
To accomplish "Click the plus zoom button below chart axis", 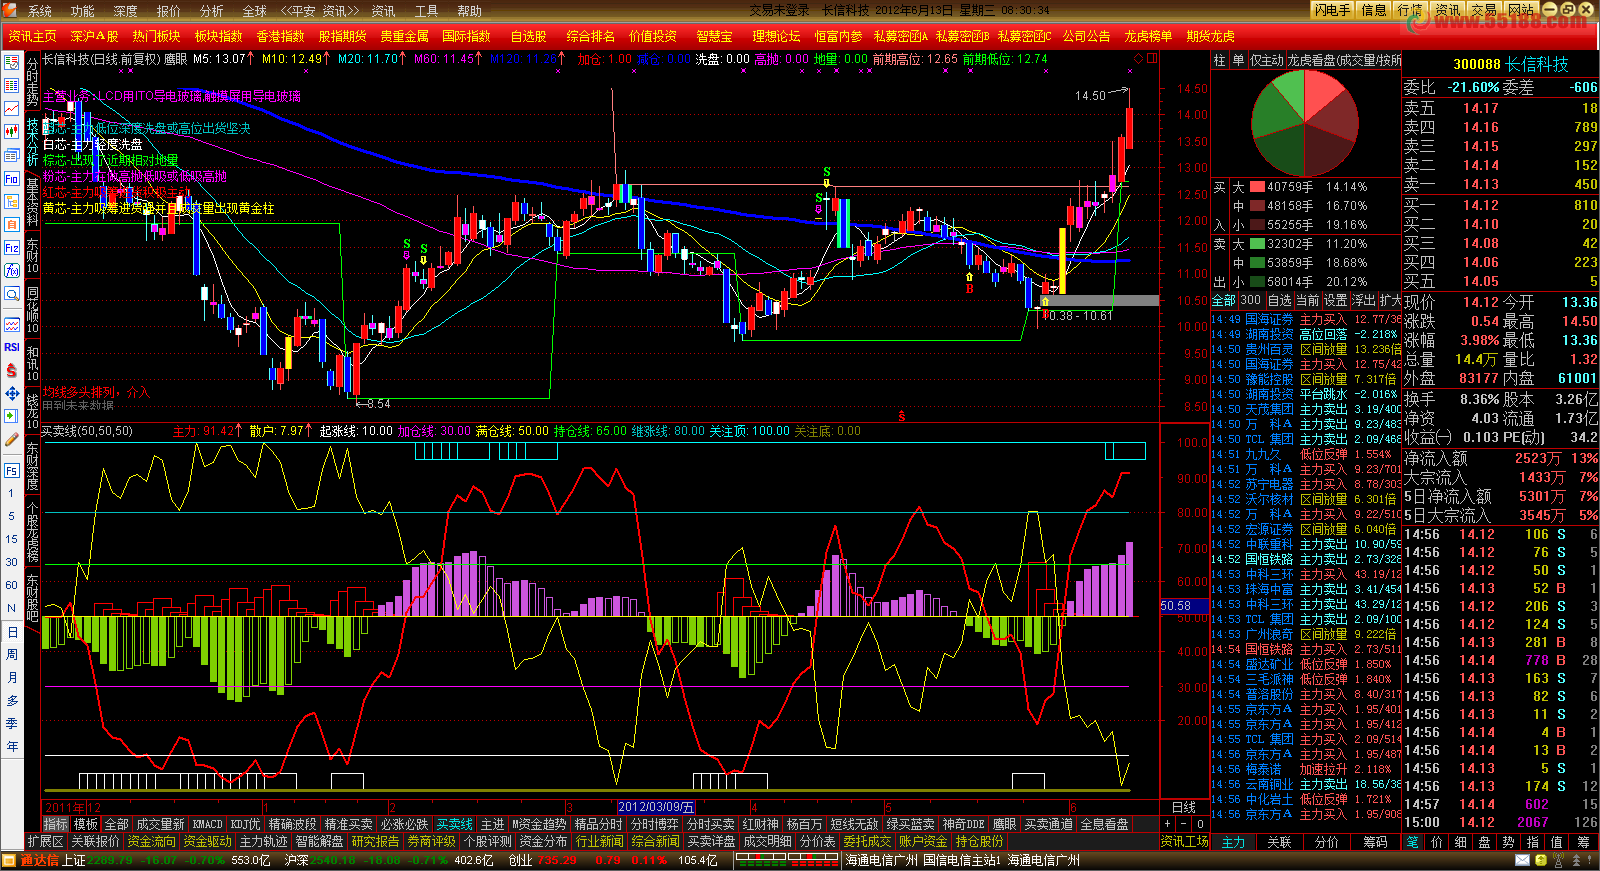I will click(1167, 824).
